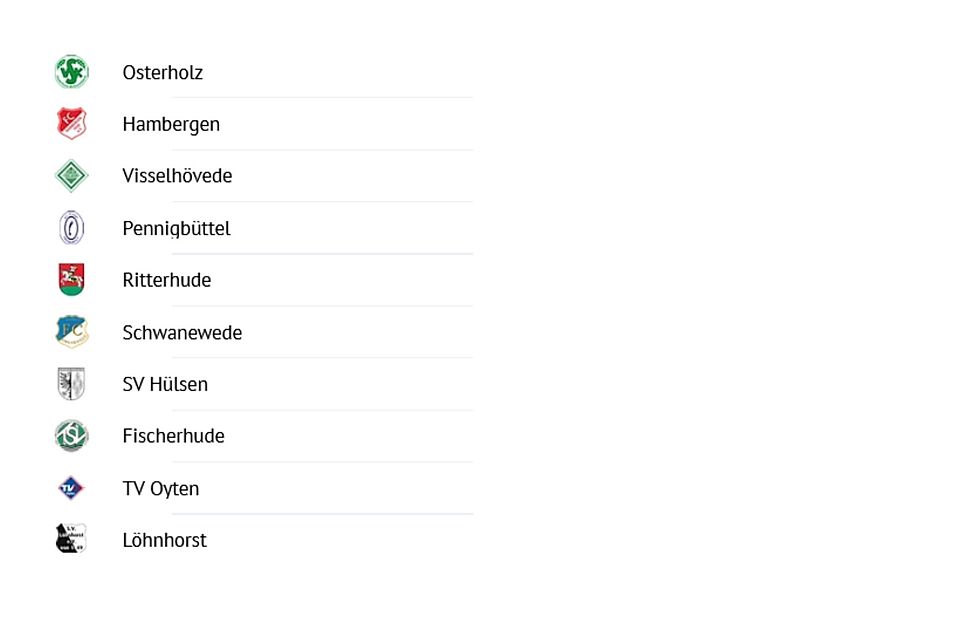Choose Ritterhude from the team list
The image size is (960, 640).
[x=166, y=280]
